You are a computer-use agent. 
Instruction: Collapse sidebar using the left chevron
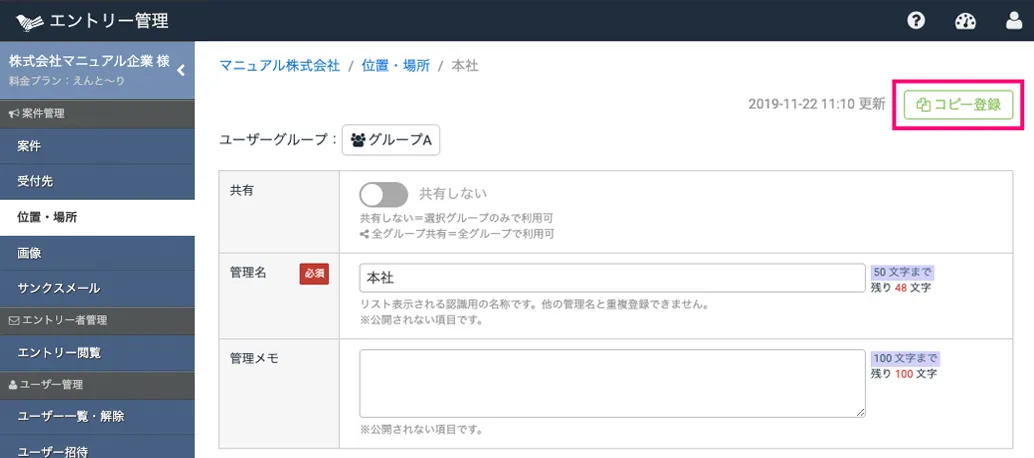[x=181, y=70]
